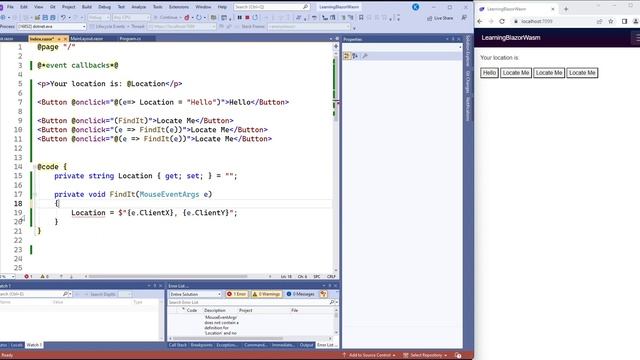Toggle the 0 Warnings filter in Error List
640x360 pixels.
(x=266, y=294)
